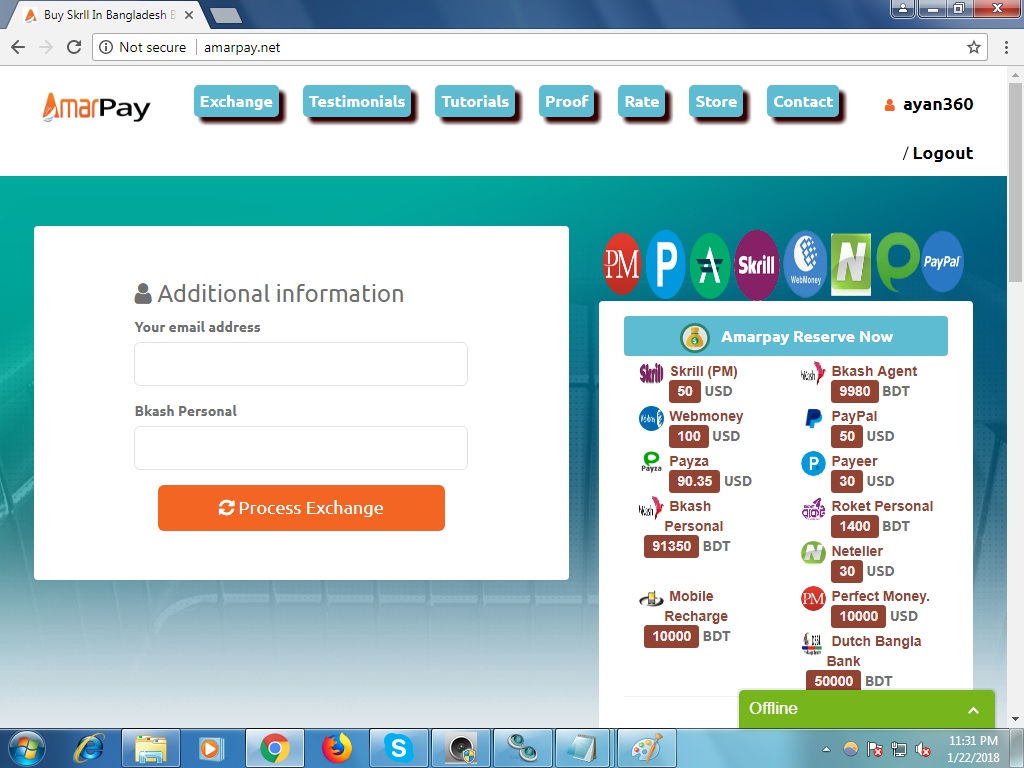Click the 9980 Bkash Agent reserve value

tap(854, 391)
